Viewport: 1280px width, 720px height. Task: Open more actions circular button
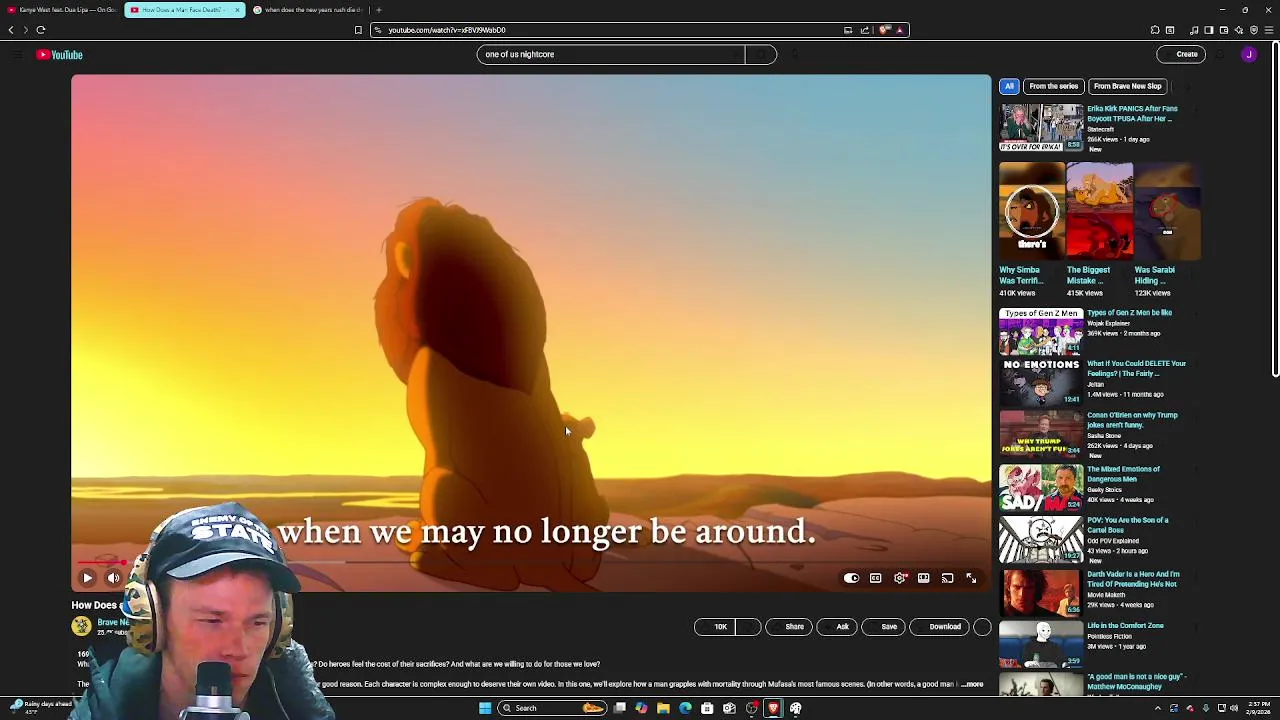(982, 627)
